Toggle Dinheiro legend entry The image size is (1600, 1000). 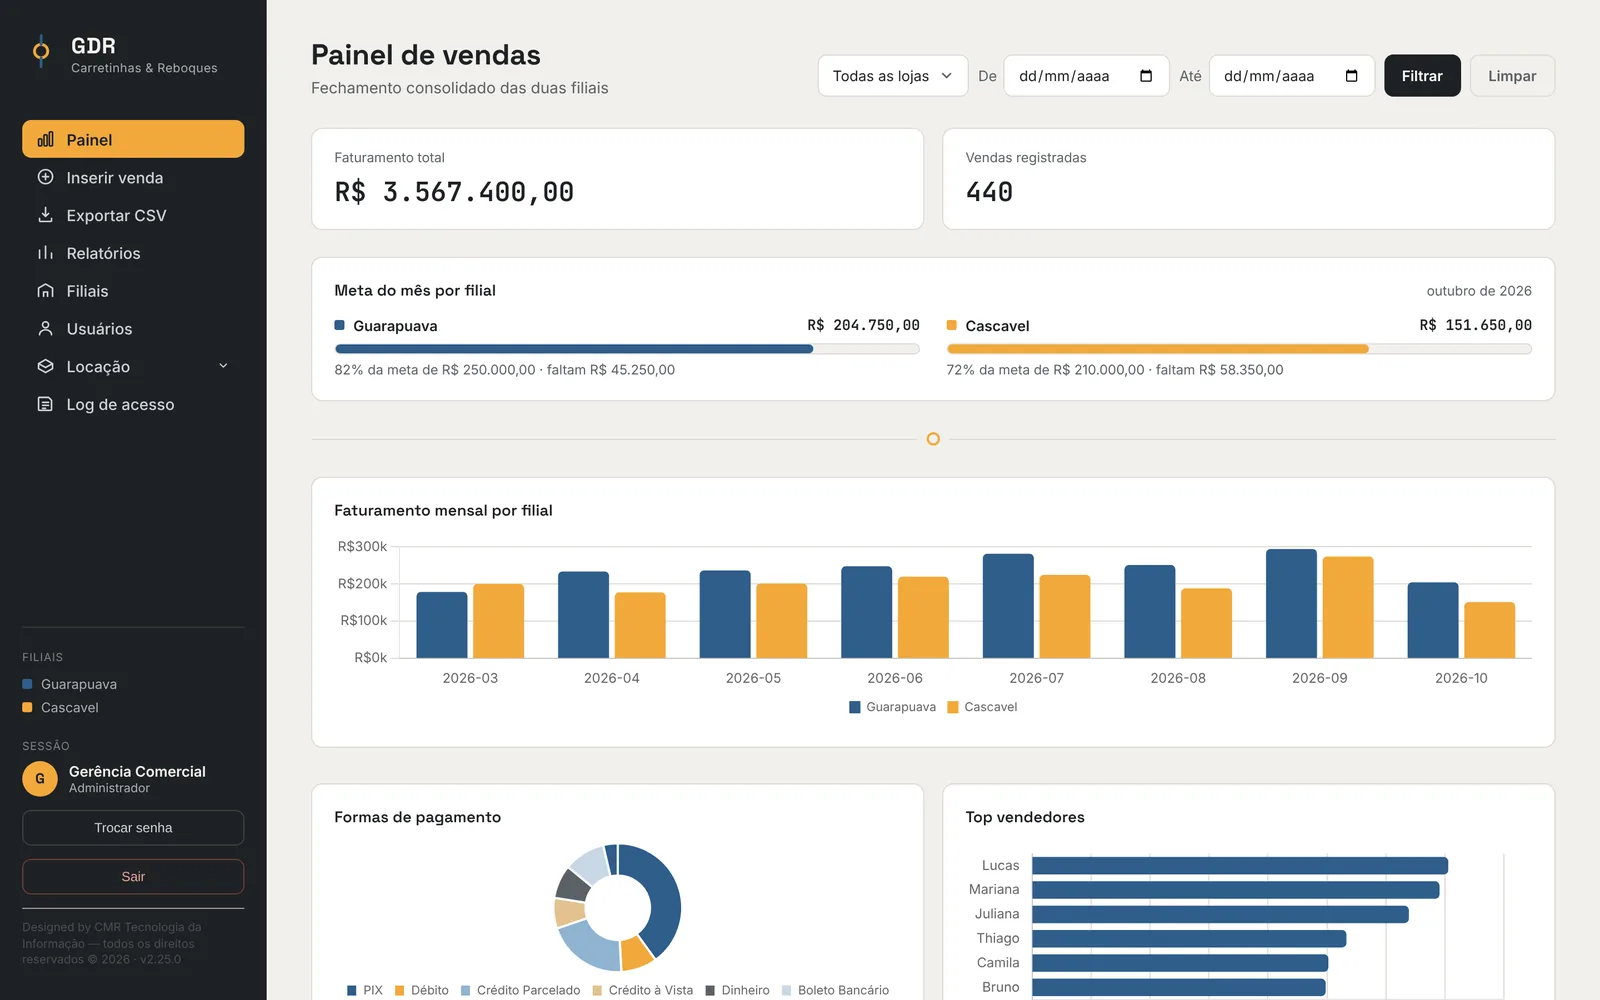pos(737,990)
